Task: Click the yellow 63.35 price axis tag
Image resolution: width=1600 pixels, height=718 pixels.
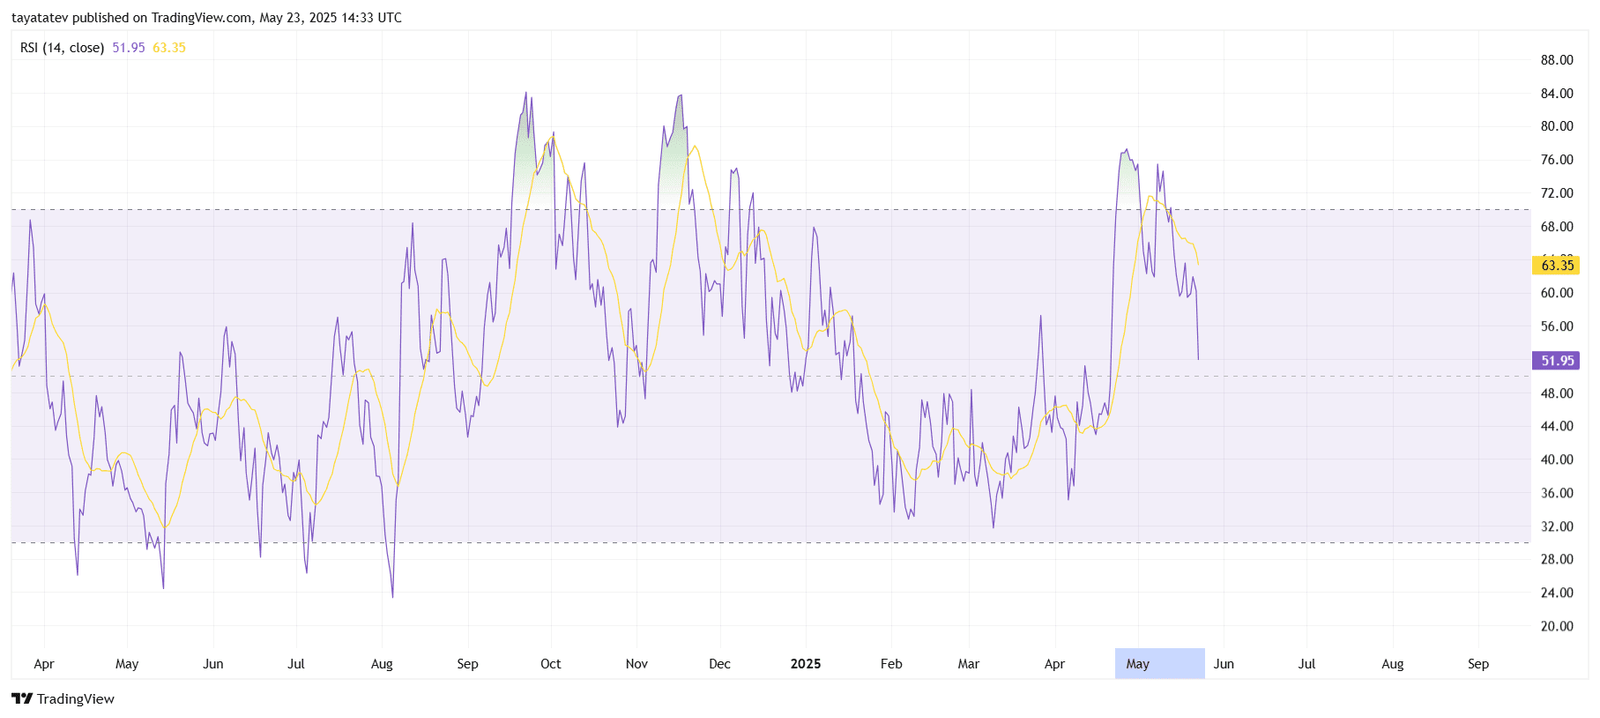Action: click(1556, 265)
